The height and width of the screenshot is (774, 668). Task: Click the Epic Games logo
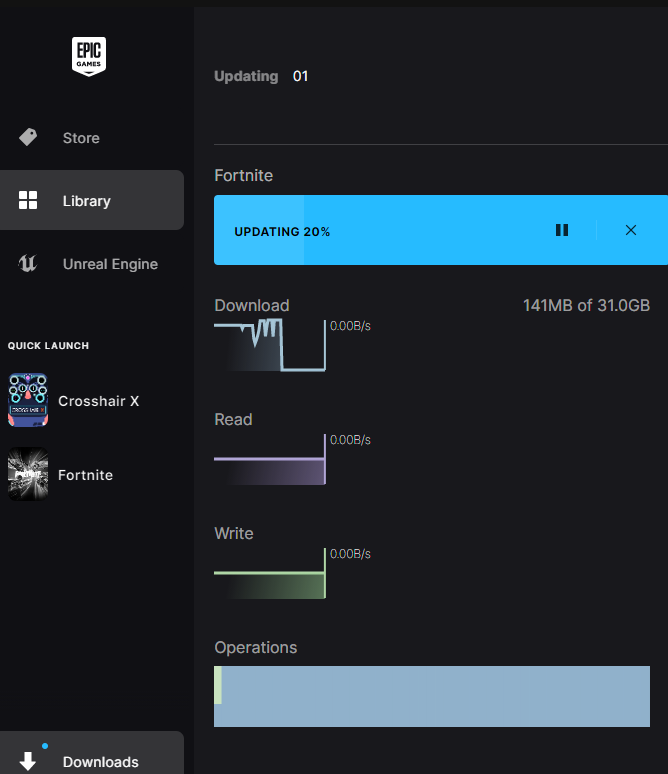pos(89,56)
